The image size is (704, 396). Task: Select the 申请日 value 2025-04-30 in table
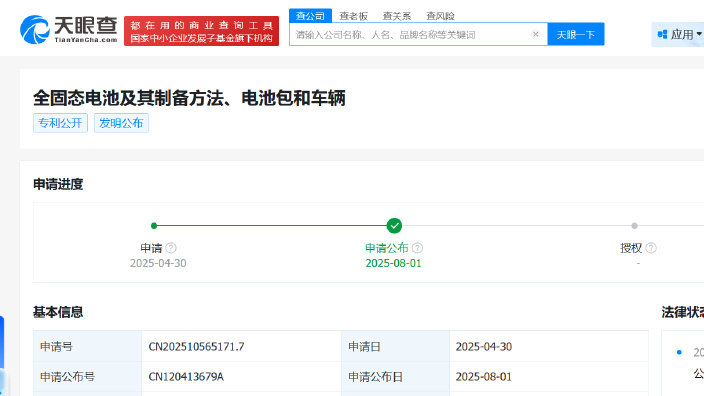484,347
